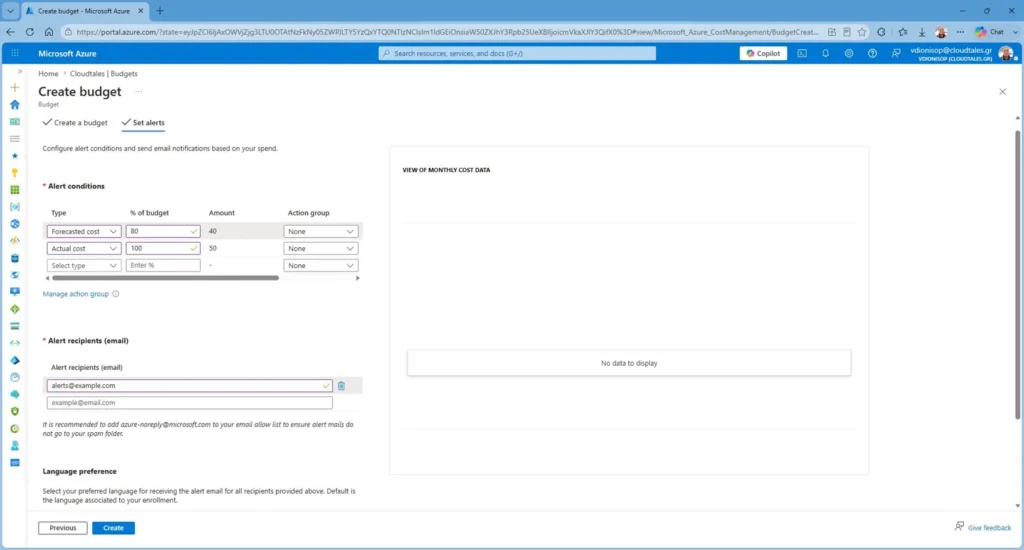Go to Home icon in Azure sidebar
The width and height of the screenshot is (1024, 550).
(x=14, y=105)
